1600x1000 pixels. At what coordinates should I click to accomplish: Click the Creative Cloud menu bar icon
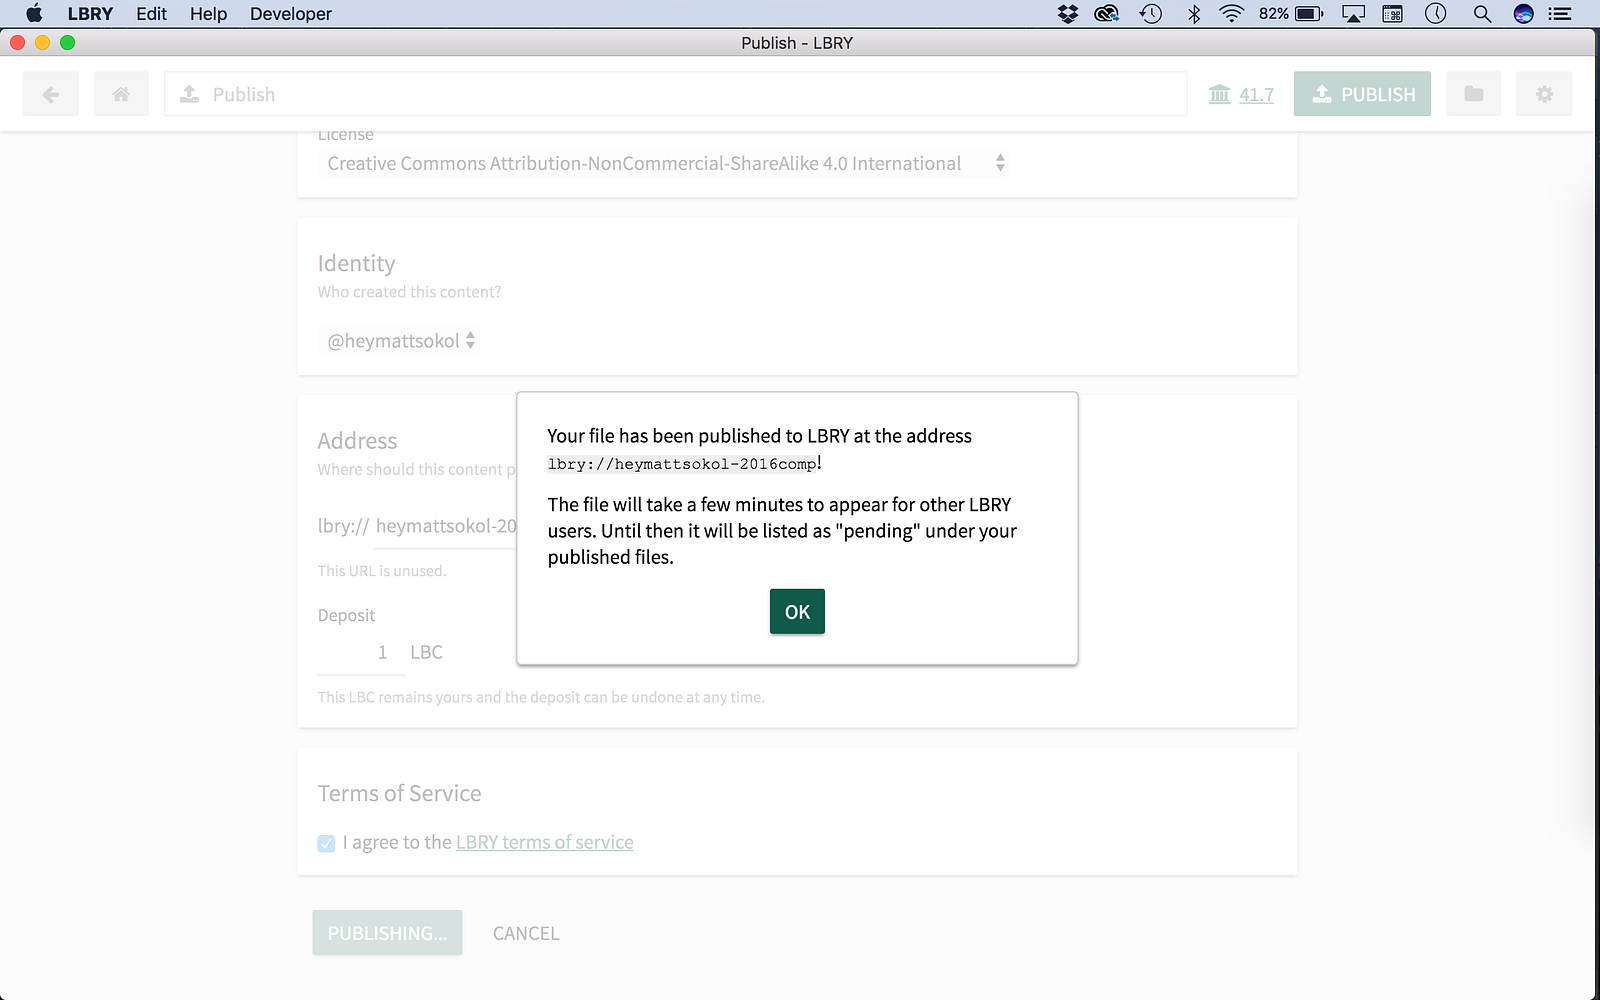coord(1107,14)
